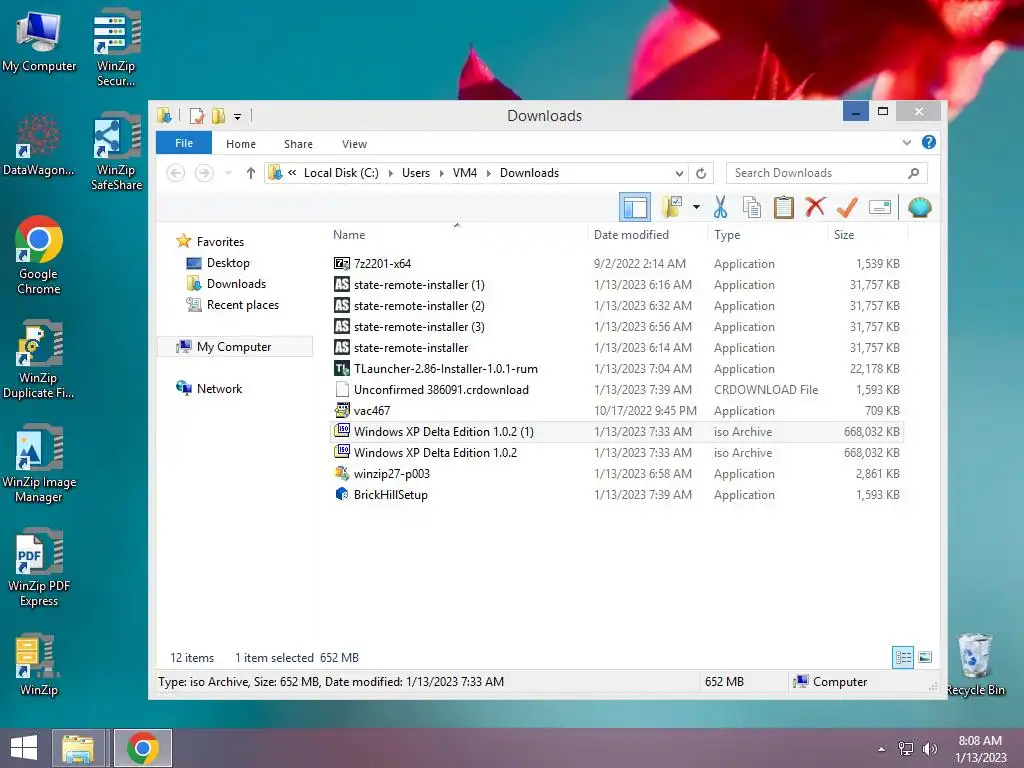This screenshot has height=768, width=1024.
Task: Click the Copy toolbar icon
Action: pyautogui.click(x=752, y=208)
